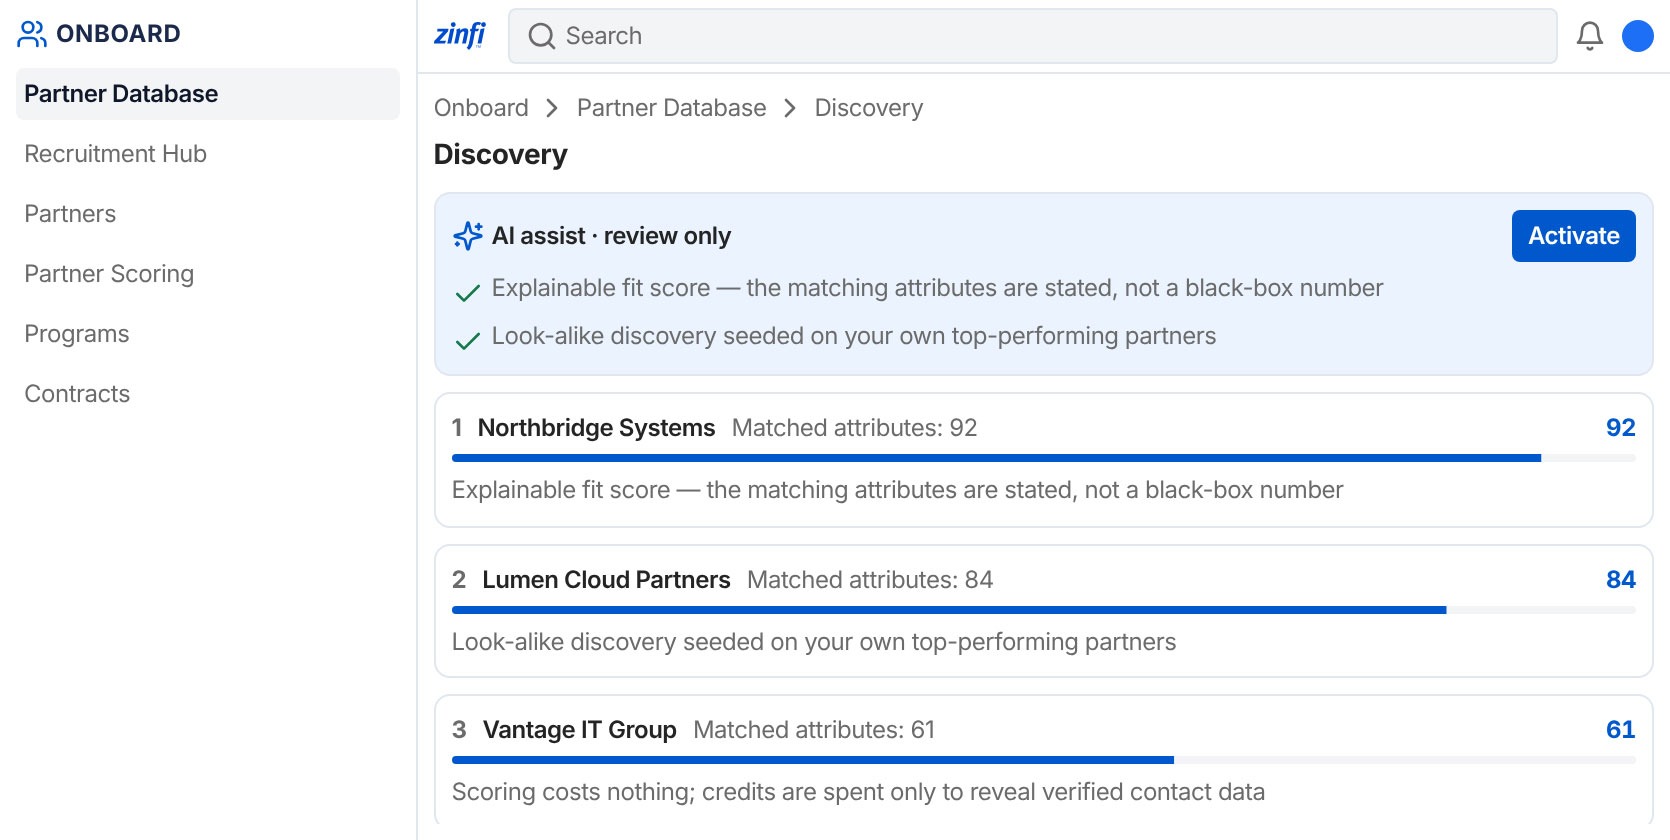
Task: Click the Northbridge Systems score bar
Action: pos(1044,458)
